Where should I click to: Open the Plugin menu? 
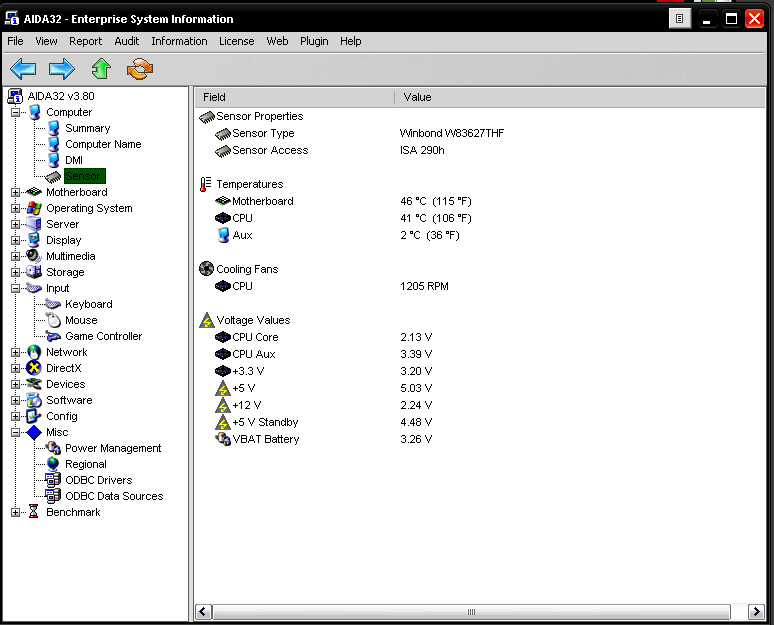[314, 41]
